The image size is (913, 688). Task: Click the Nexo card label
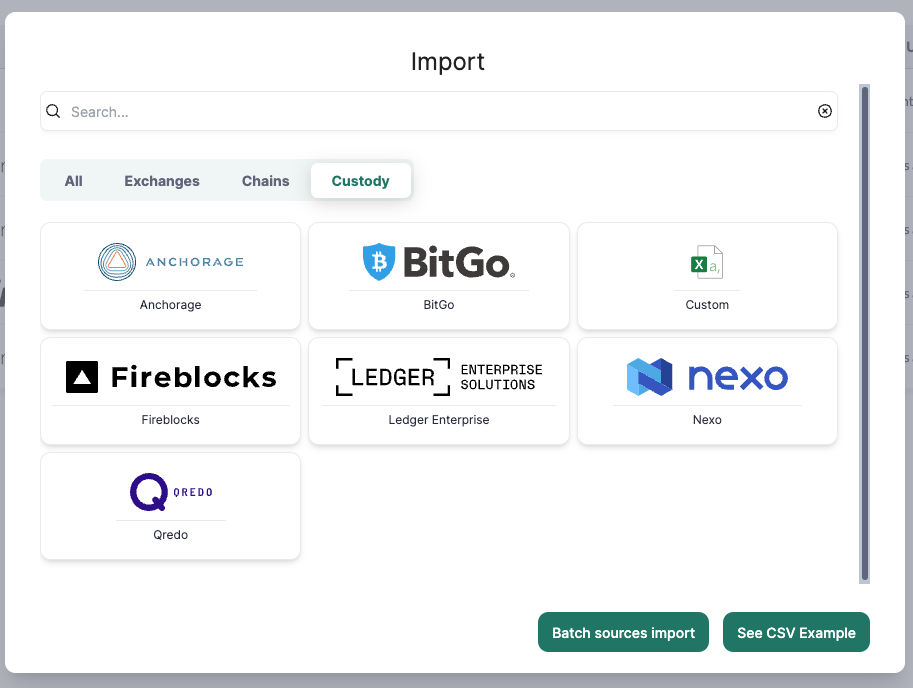pos(707,420)
